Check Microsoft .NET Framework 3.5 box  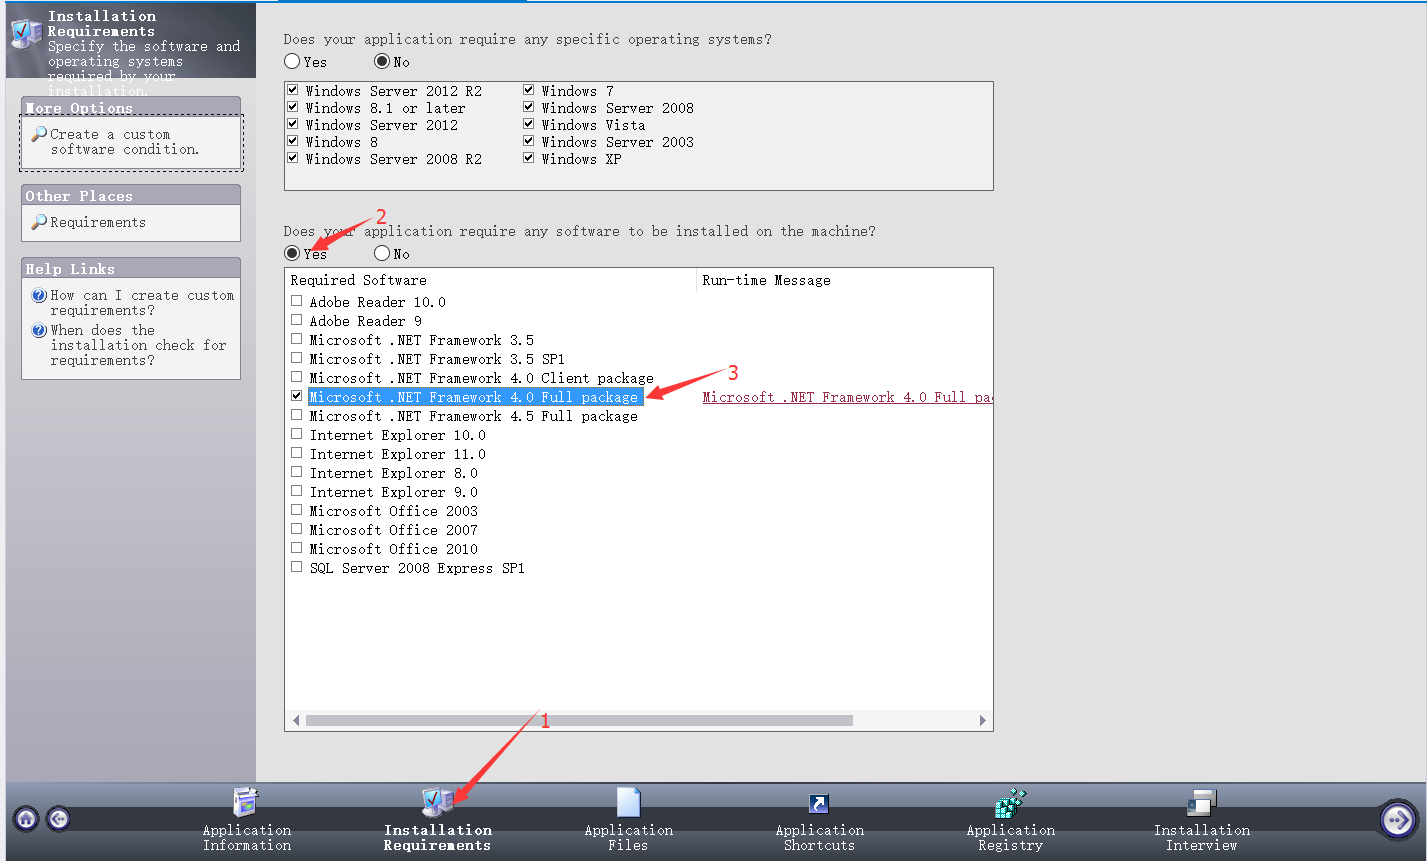(297, 339)
